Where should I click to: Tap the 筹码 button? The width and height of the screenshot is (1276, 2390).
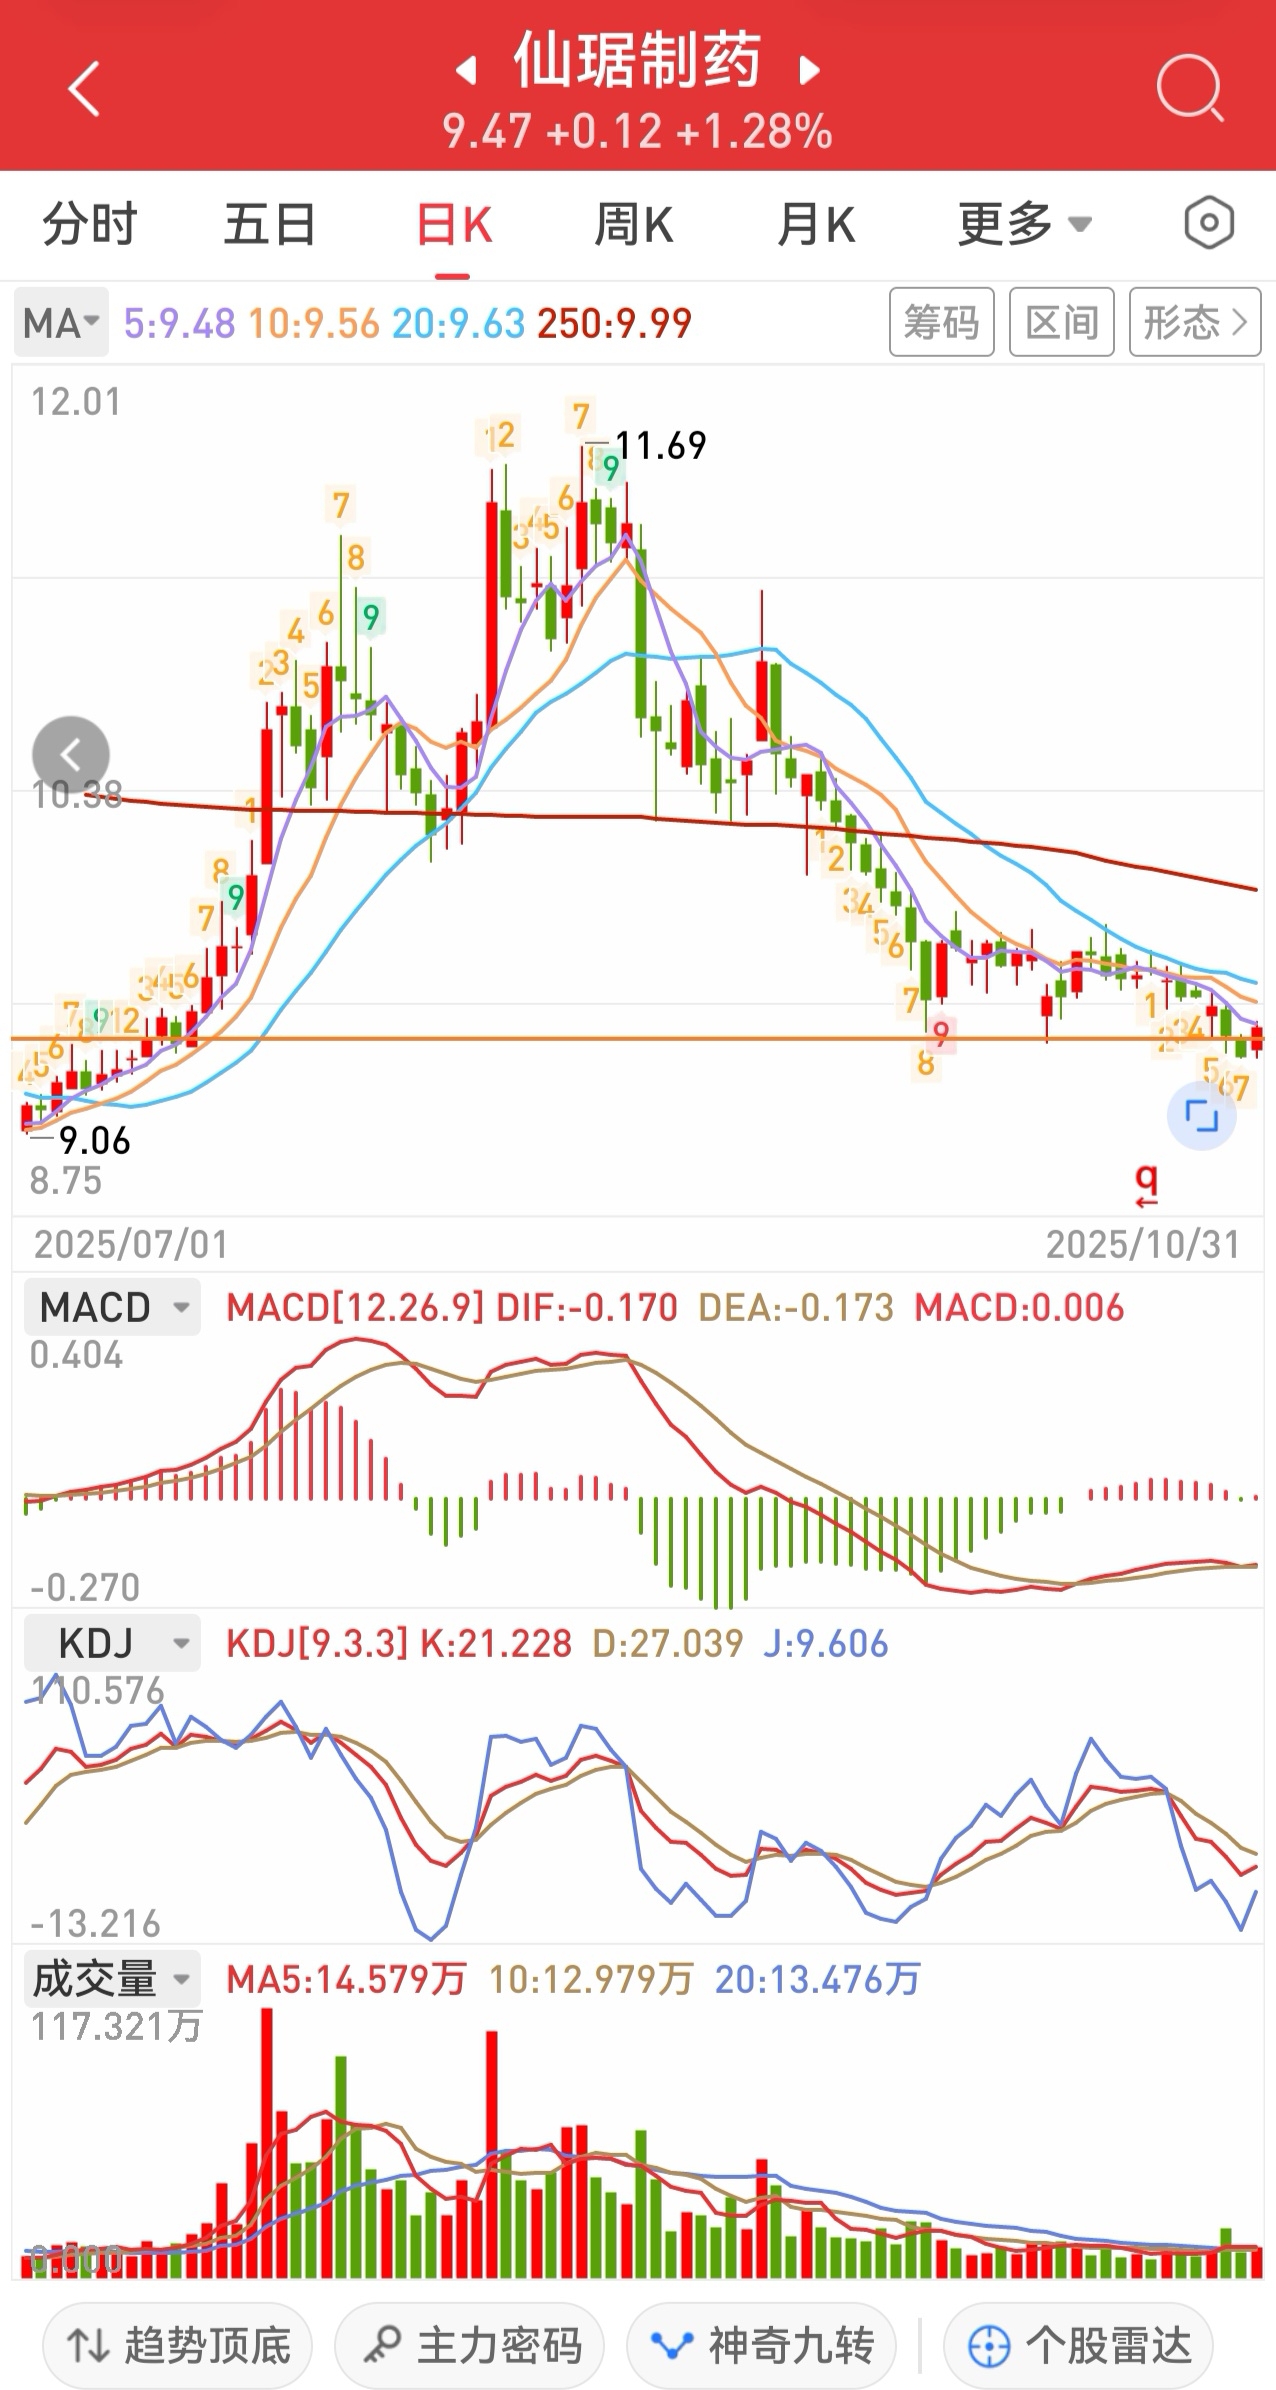point(941,322)
